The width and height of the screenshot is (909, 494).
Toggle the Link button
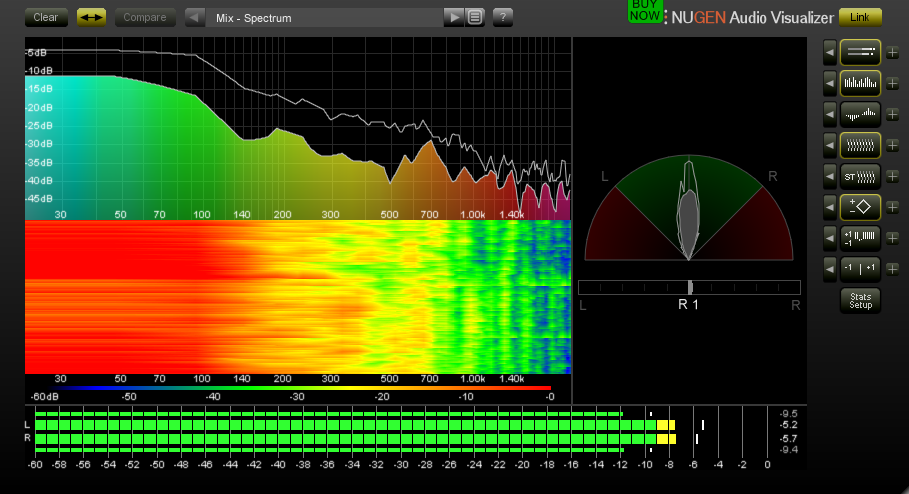click(x=860, y=17)
